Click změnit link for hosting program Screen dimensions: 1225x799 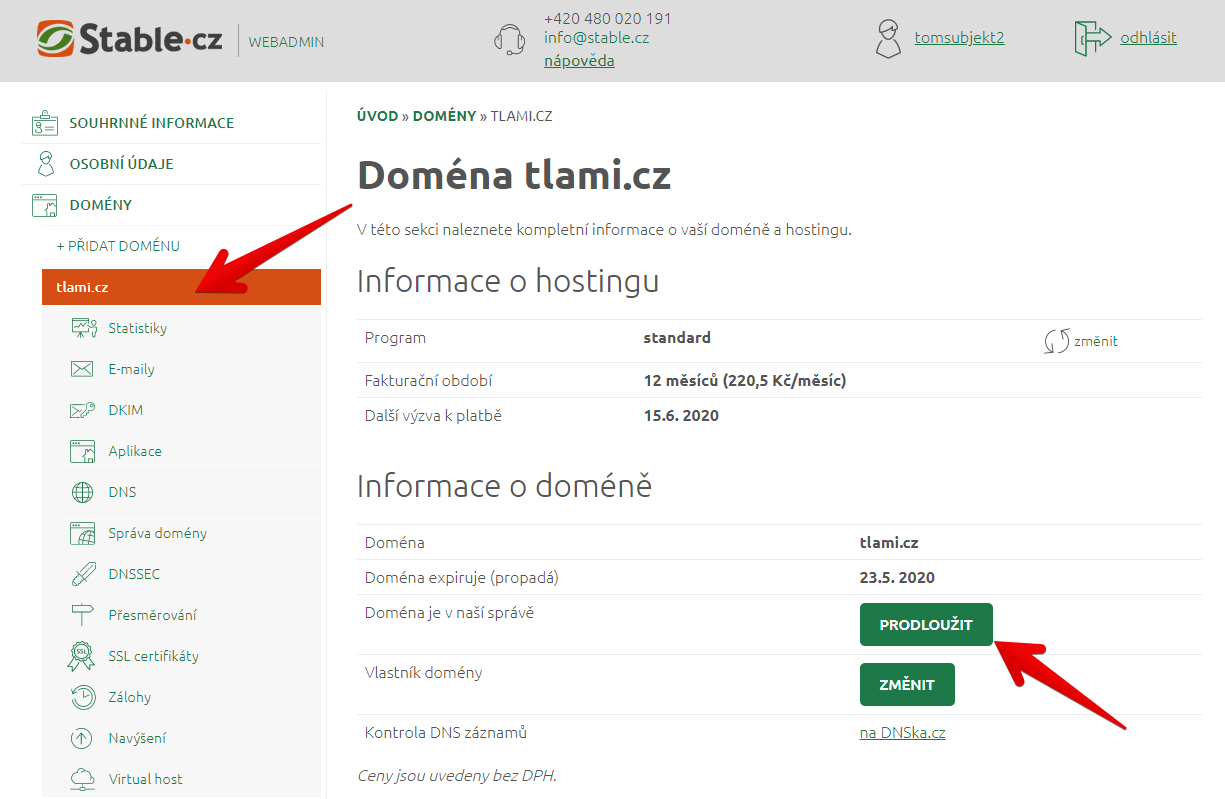[x=1096, y=341]
